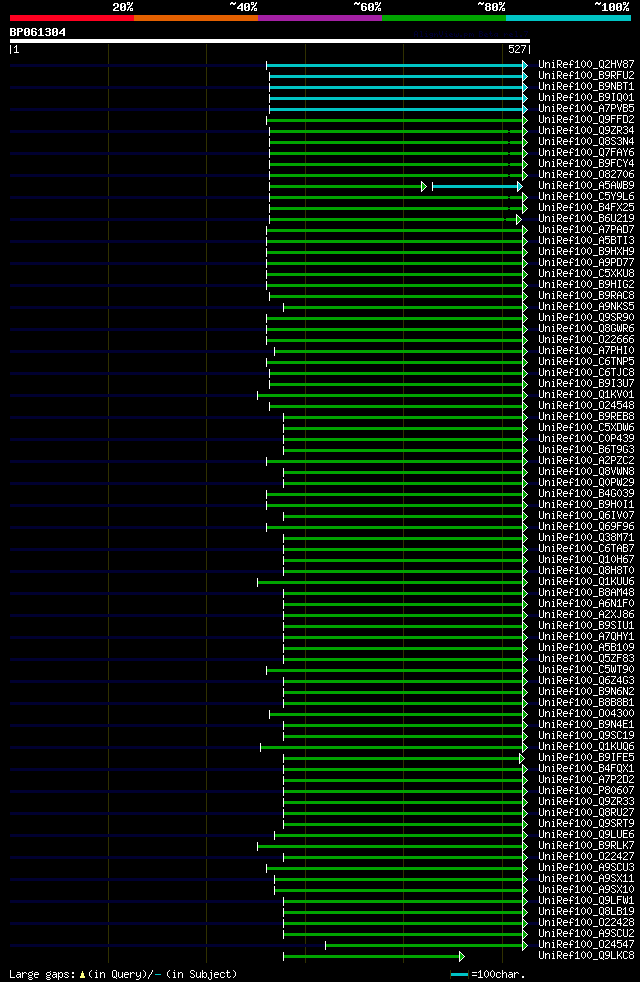Select label UniRef100_A6N1F0

[586, 603]
